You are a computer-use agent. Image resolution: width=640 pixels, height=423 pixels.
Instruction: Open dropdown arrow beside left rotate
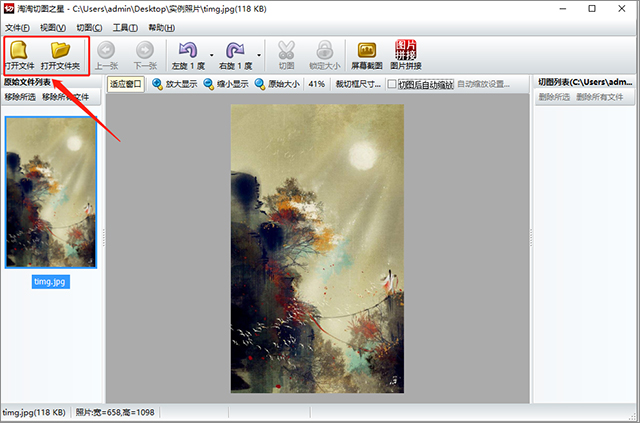click(211, 55)
